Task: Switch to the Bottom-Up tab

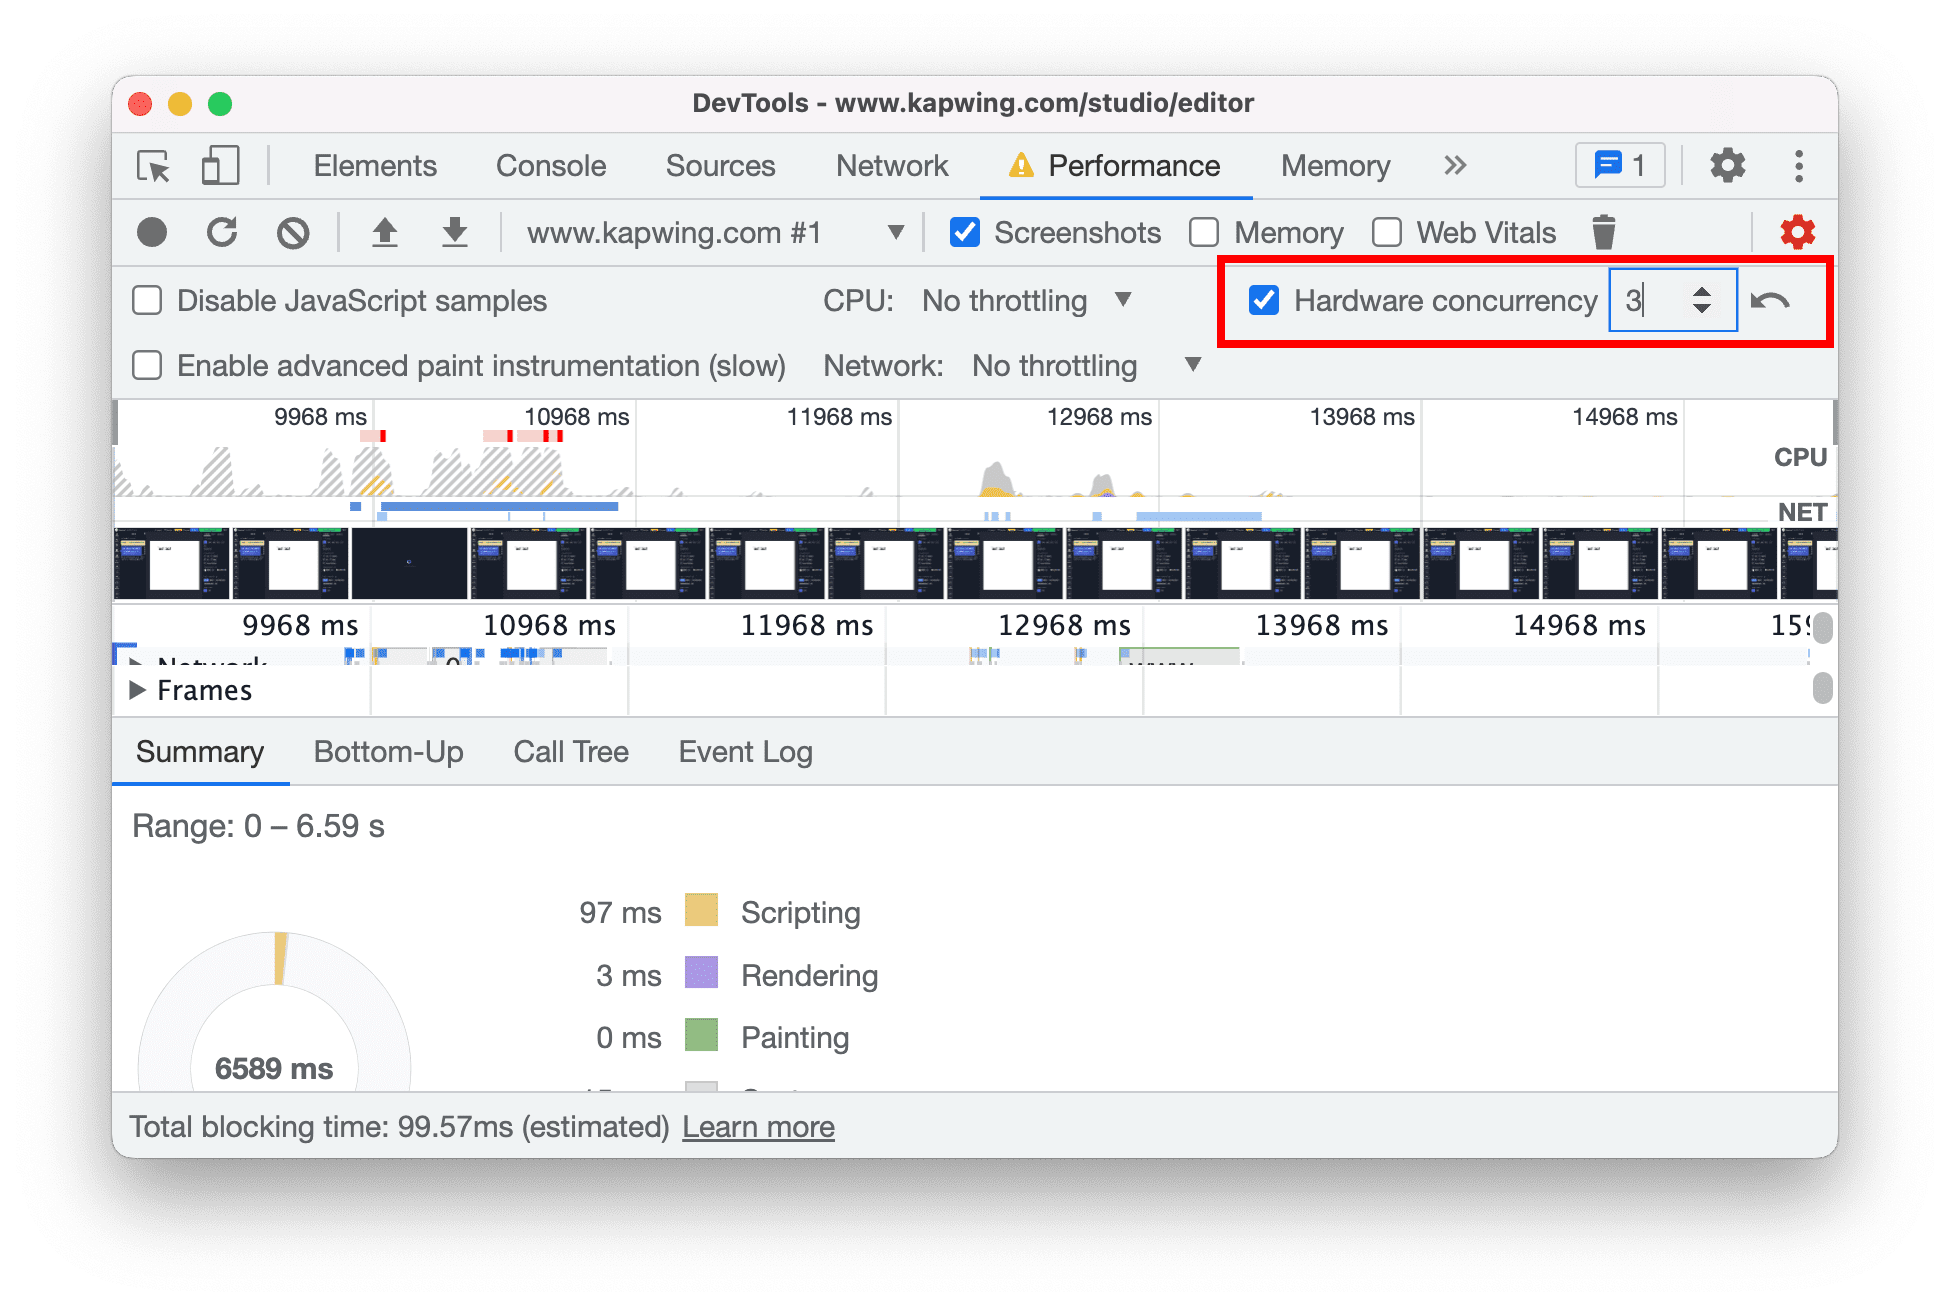Action: pyautogui.click(x=386, y=754)
